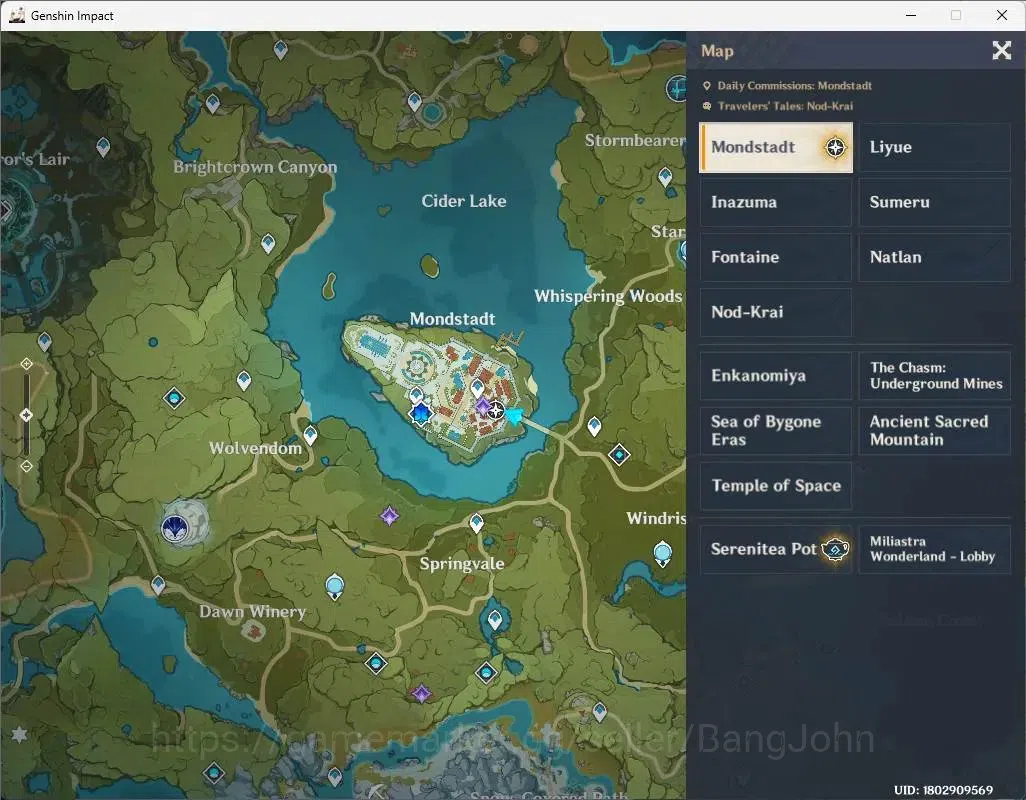Click the Dawn Winery map label
The width and height of the screenshot is (1026, 800).
(x=253, y=612)
